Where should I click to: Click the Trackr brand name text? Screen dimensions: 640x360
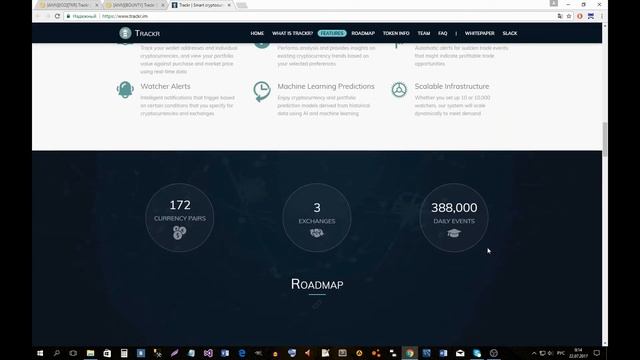coord(147,33)
